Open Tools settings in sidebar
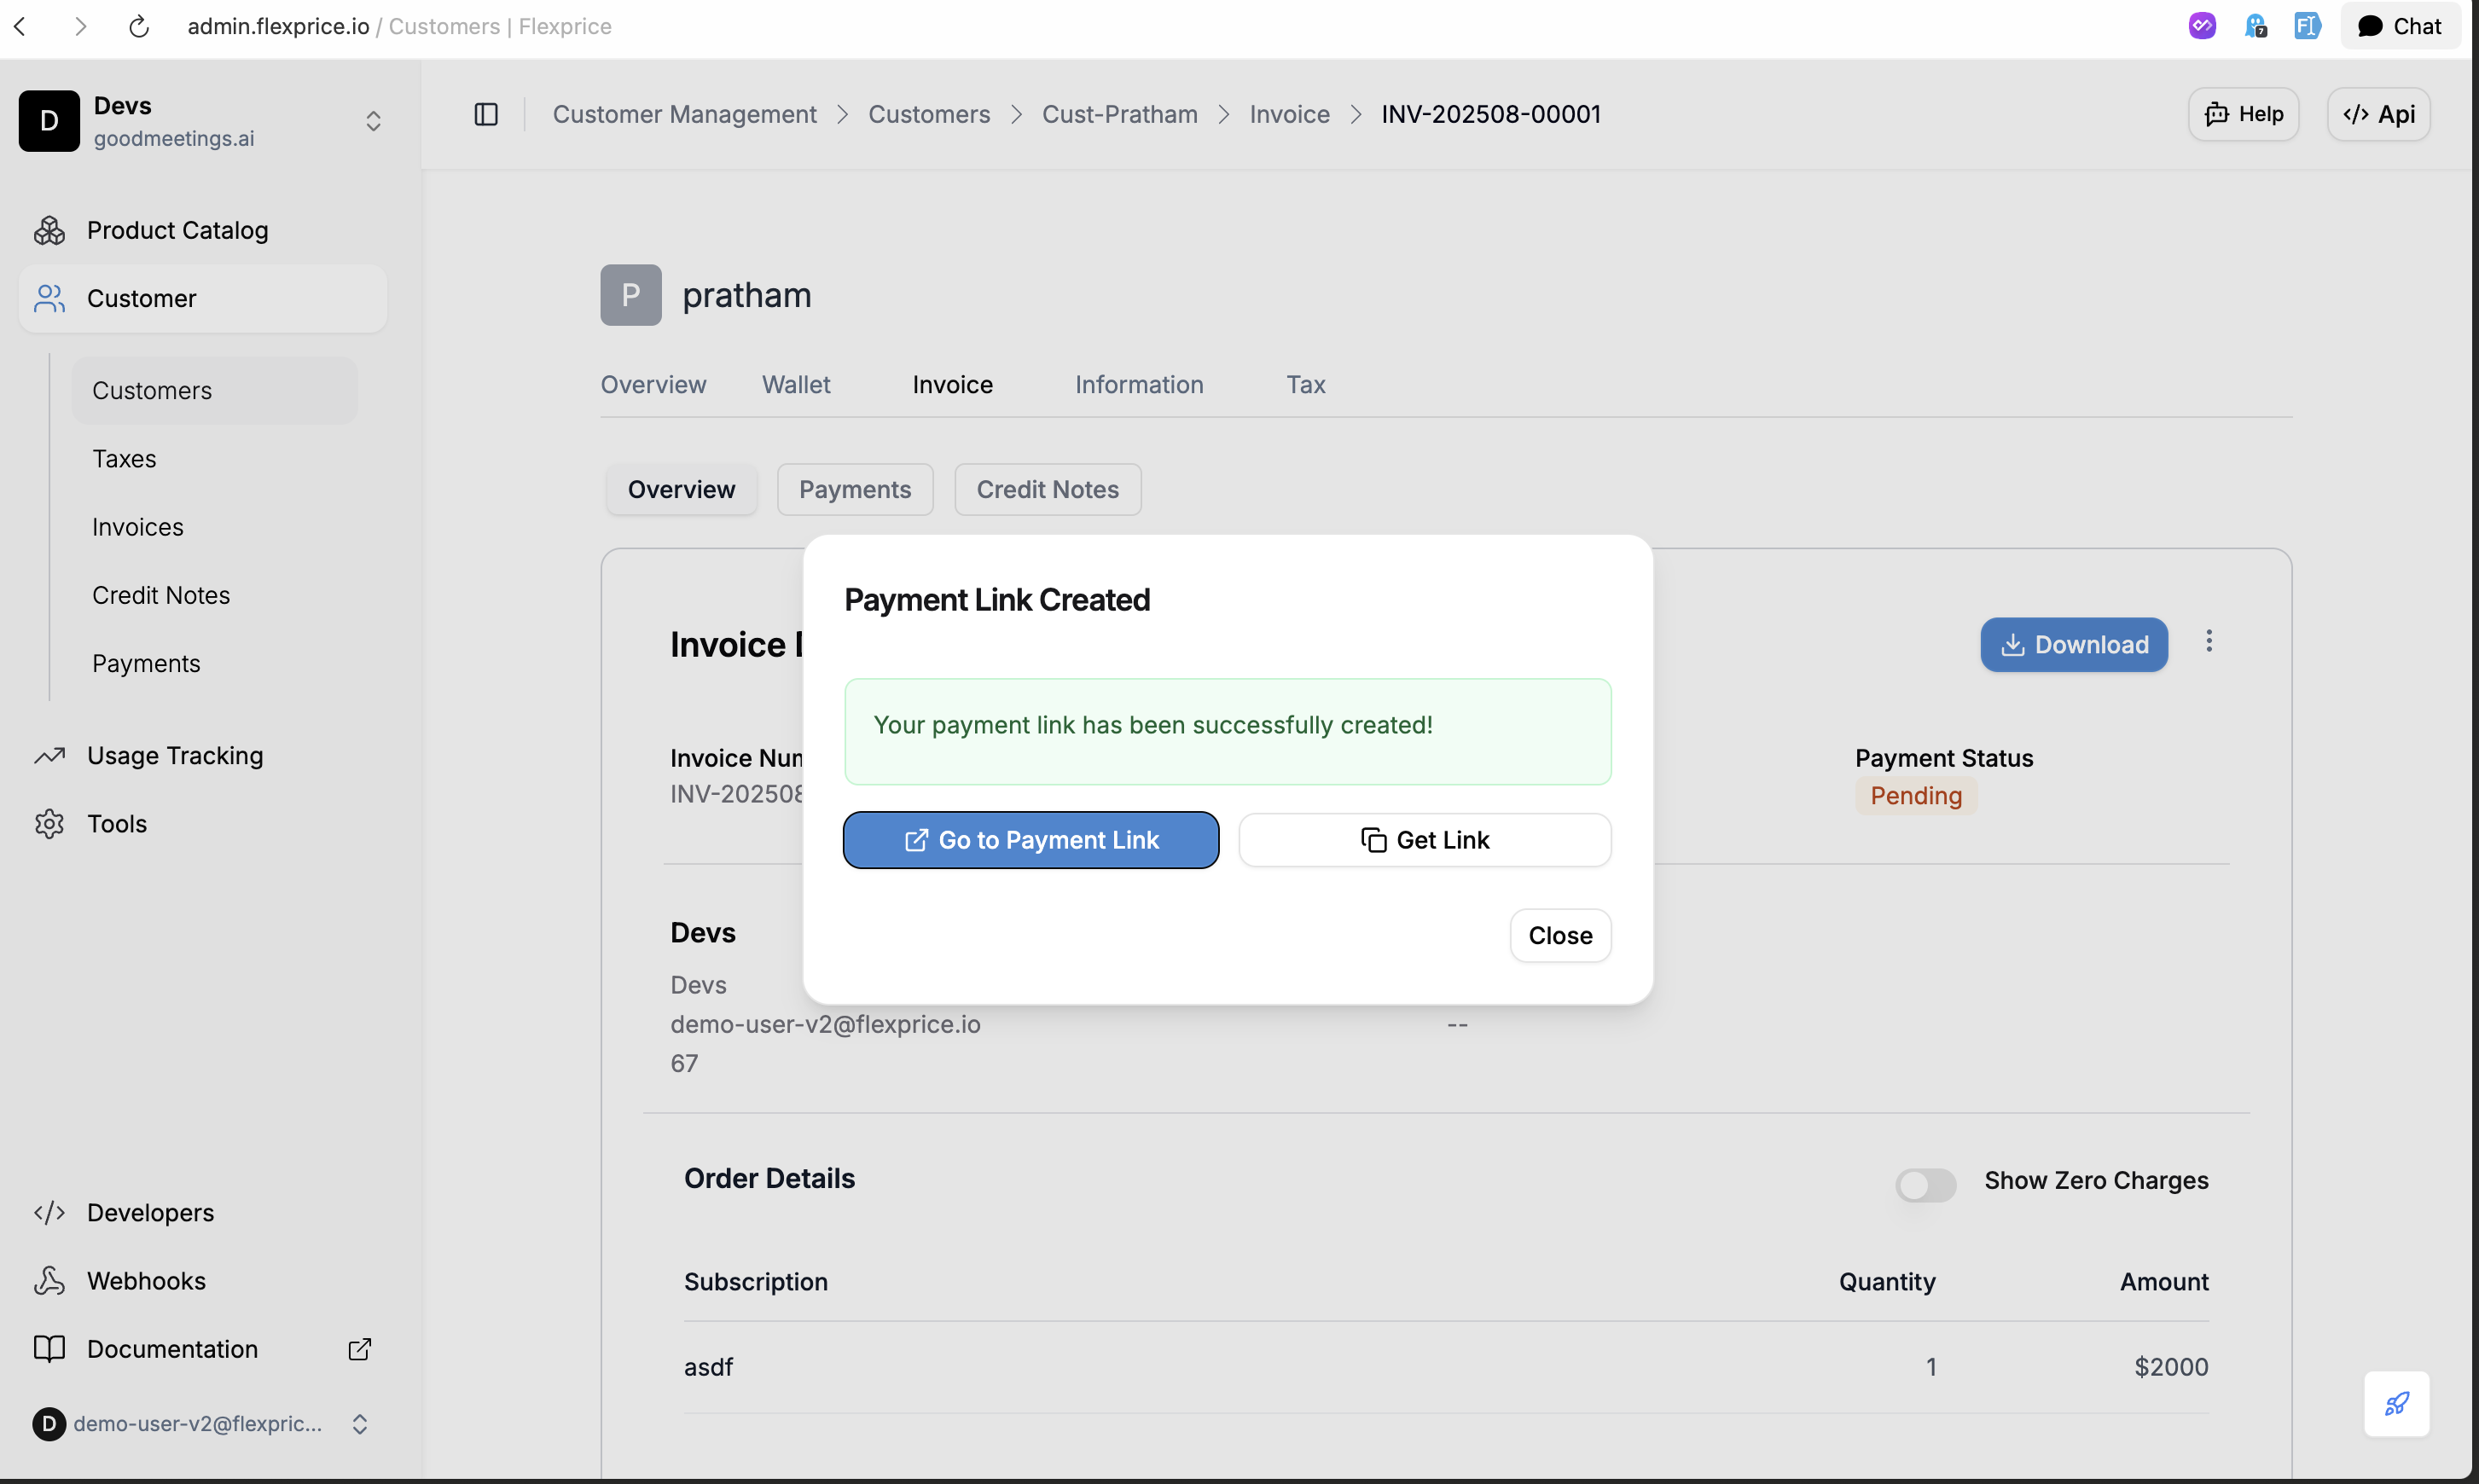Viewport: 2479px width, 1484px height. (117, 823)
